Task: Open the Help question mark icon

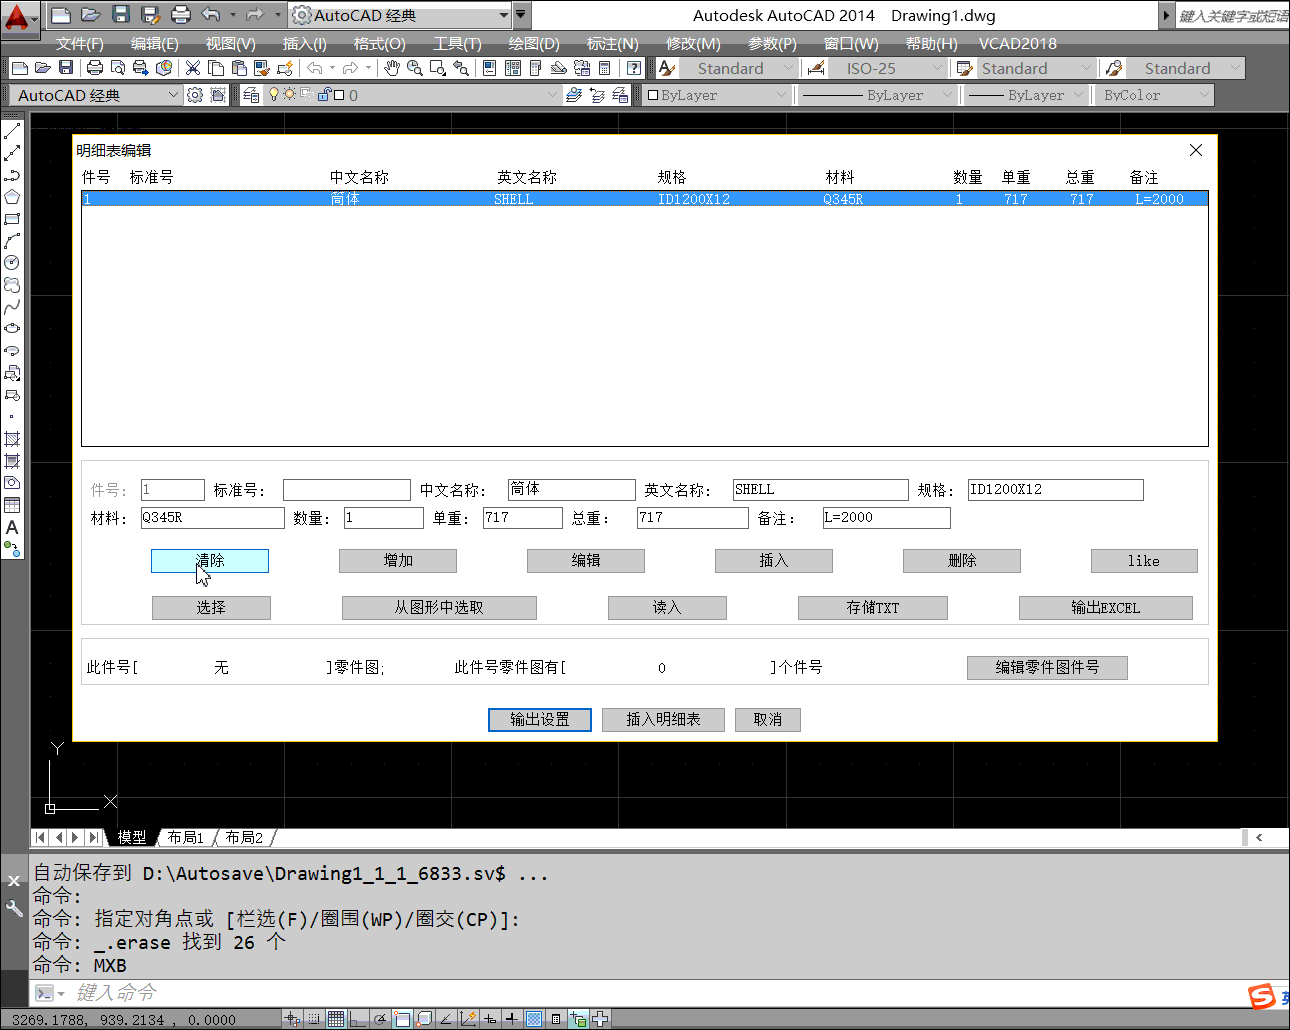Action: click(x=634, y=68)
